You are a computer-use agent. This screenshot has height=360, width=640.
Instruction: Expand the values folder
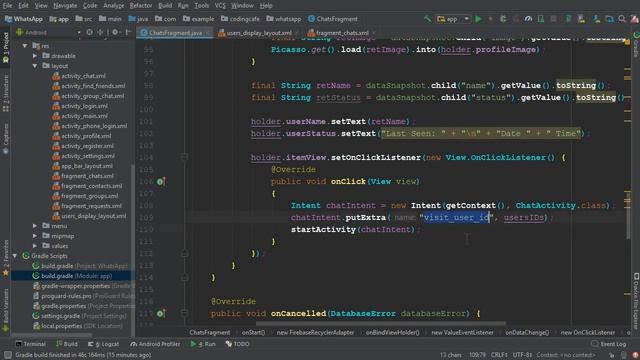click(x=35, y=246)
